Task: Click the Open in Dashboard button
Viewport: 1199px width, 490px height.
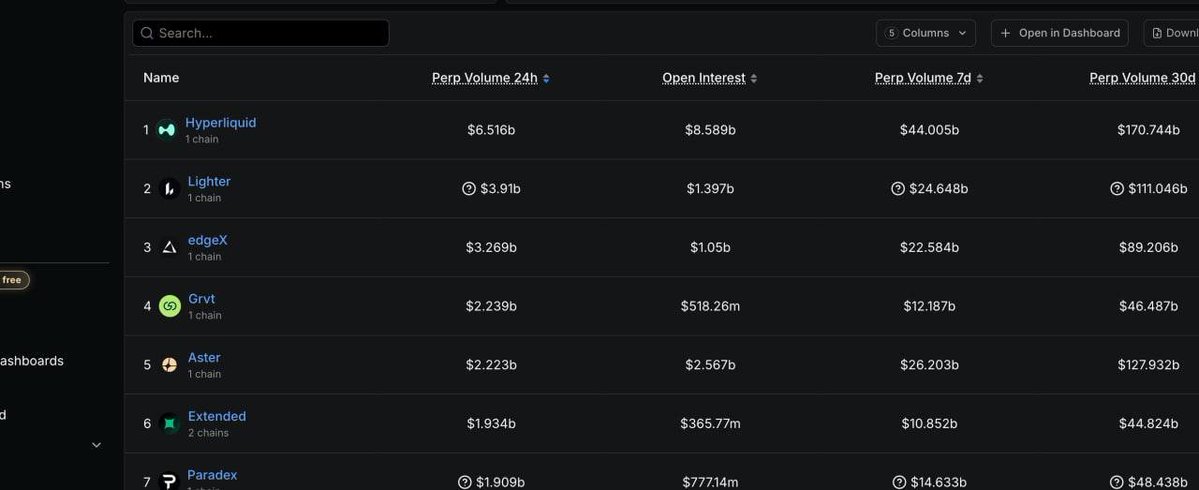Action: pyautogui.click(x=1059, y=33)
